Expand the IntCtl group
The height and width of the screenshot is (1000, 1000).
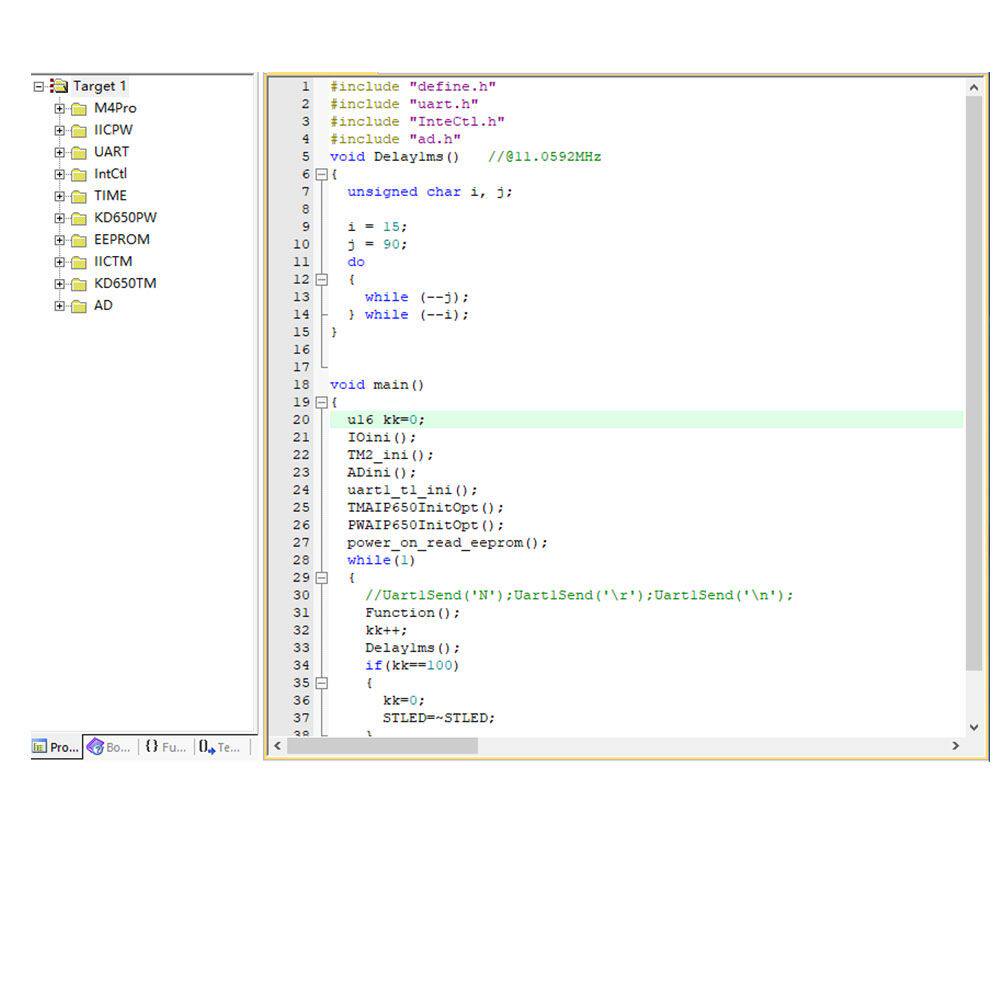click(x=59, y=174)
